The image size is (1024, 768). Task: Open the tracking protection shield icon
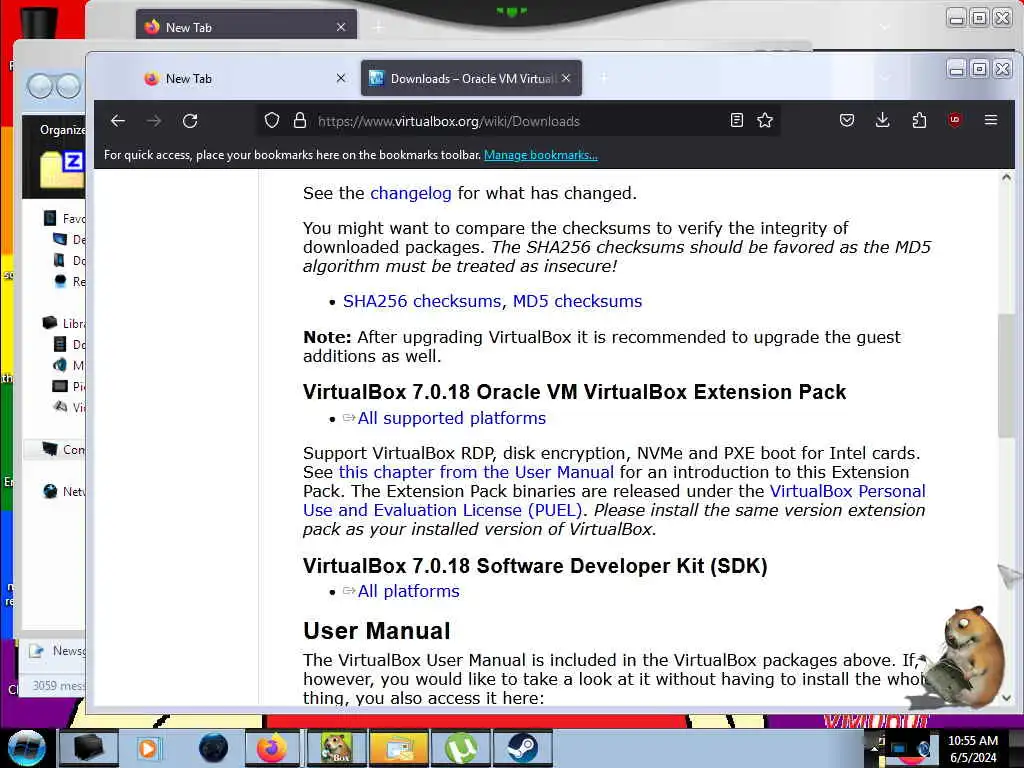(272, 121)
